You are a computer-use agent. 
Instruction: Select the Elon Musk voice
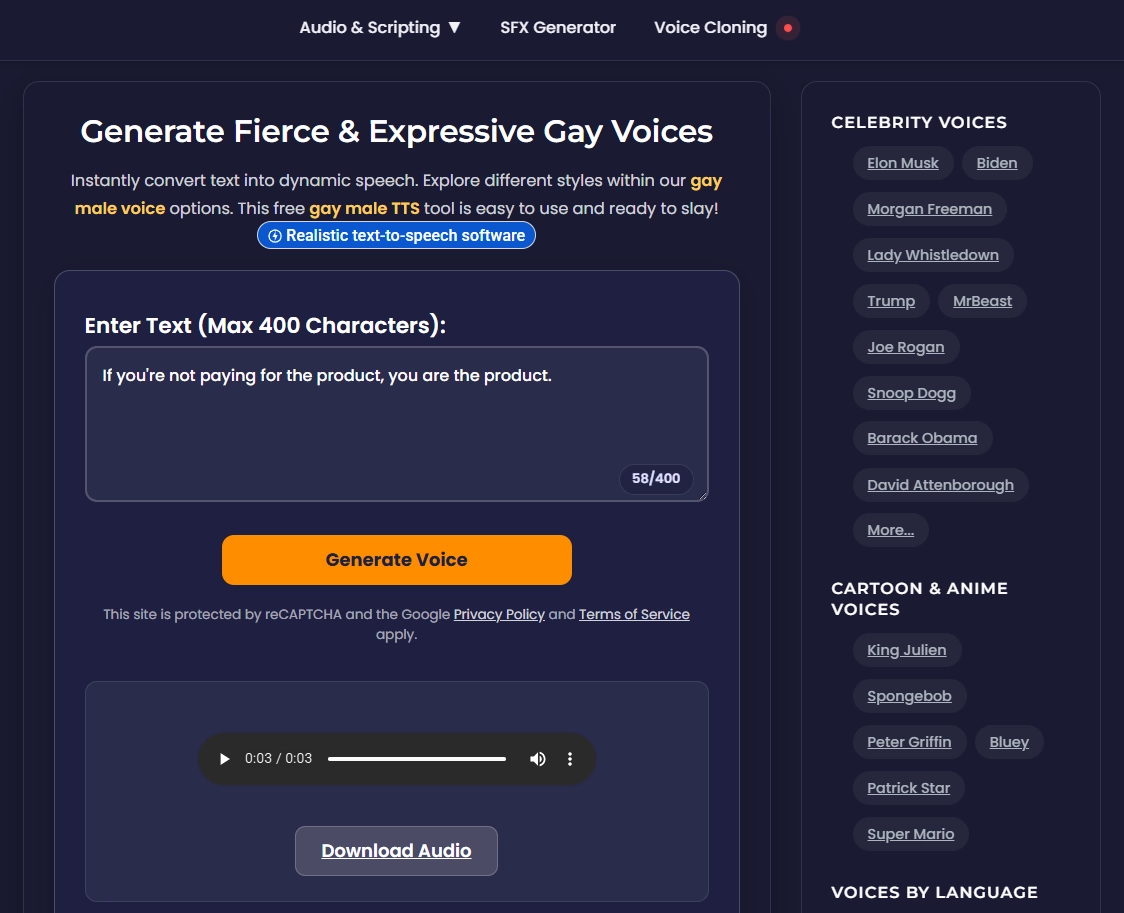902,163
